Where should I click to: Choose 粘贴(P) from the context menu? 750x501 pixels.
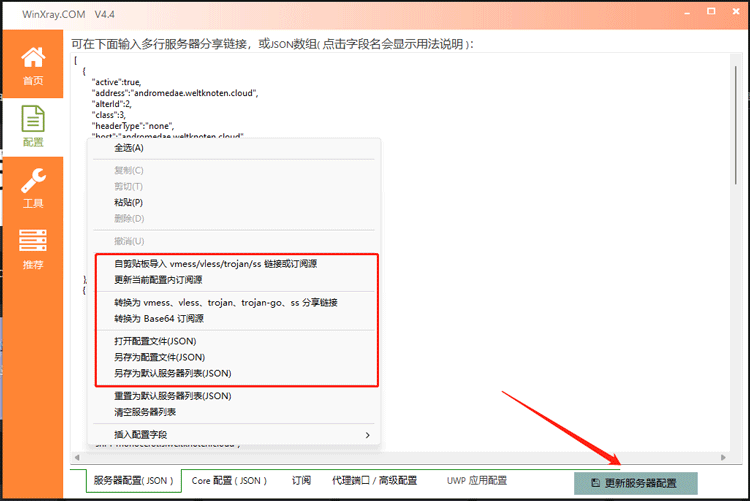[234, 202]
